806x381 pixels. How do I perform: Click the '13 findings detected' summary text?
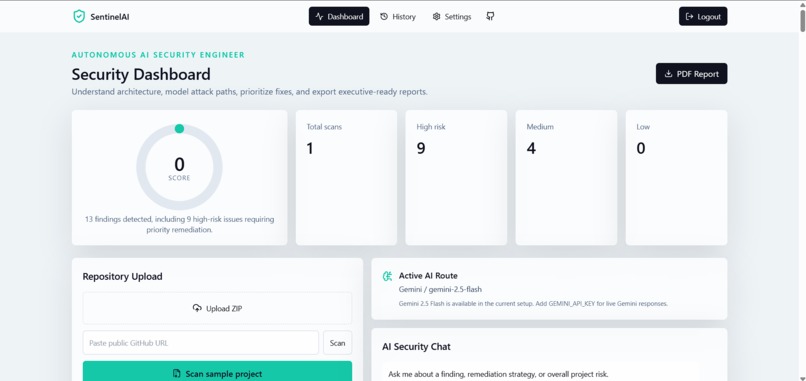[179, 225]
